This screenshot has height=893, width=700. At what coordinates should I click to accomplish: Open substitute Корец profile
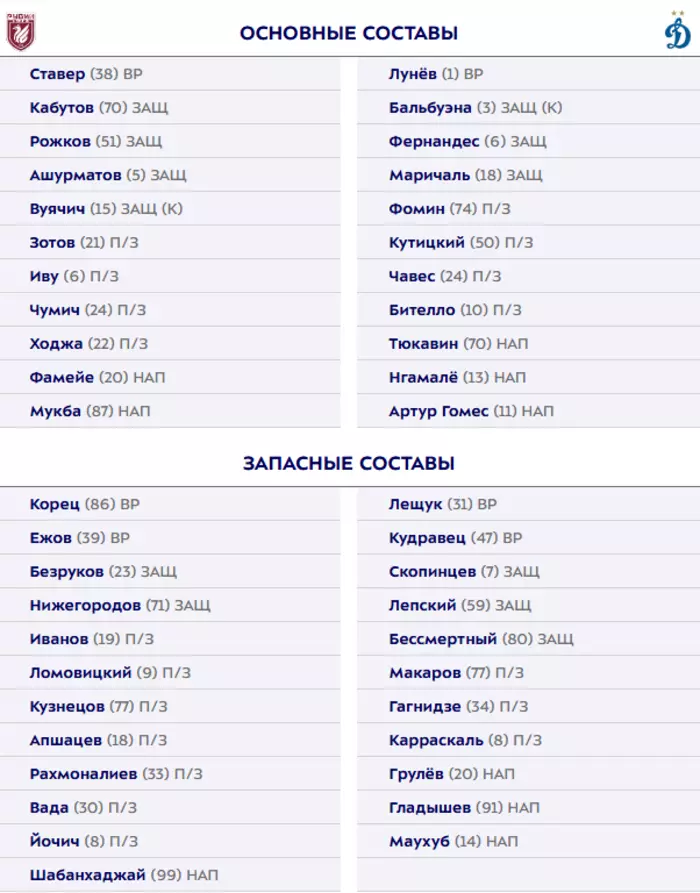55,505
